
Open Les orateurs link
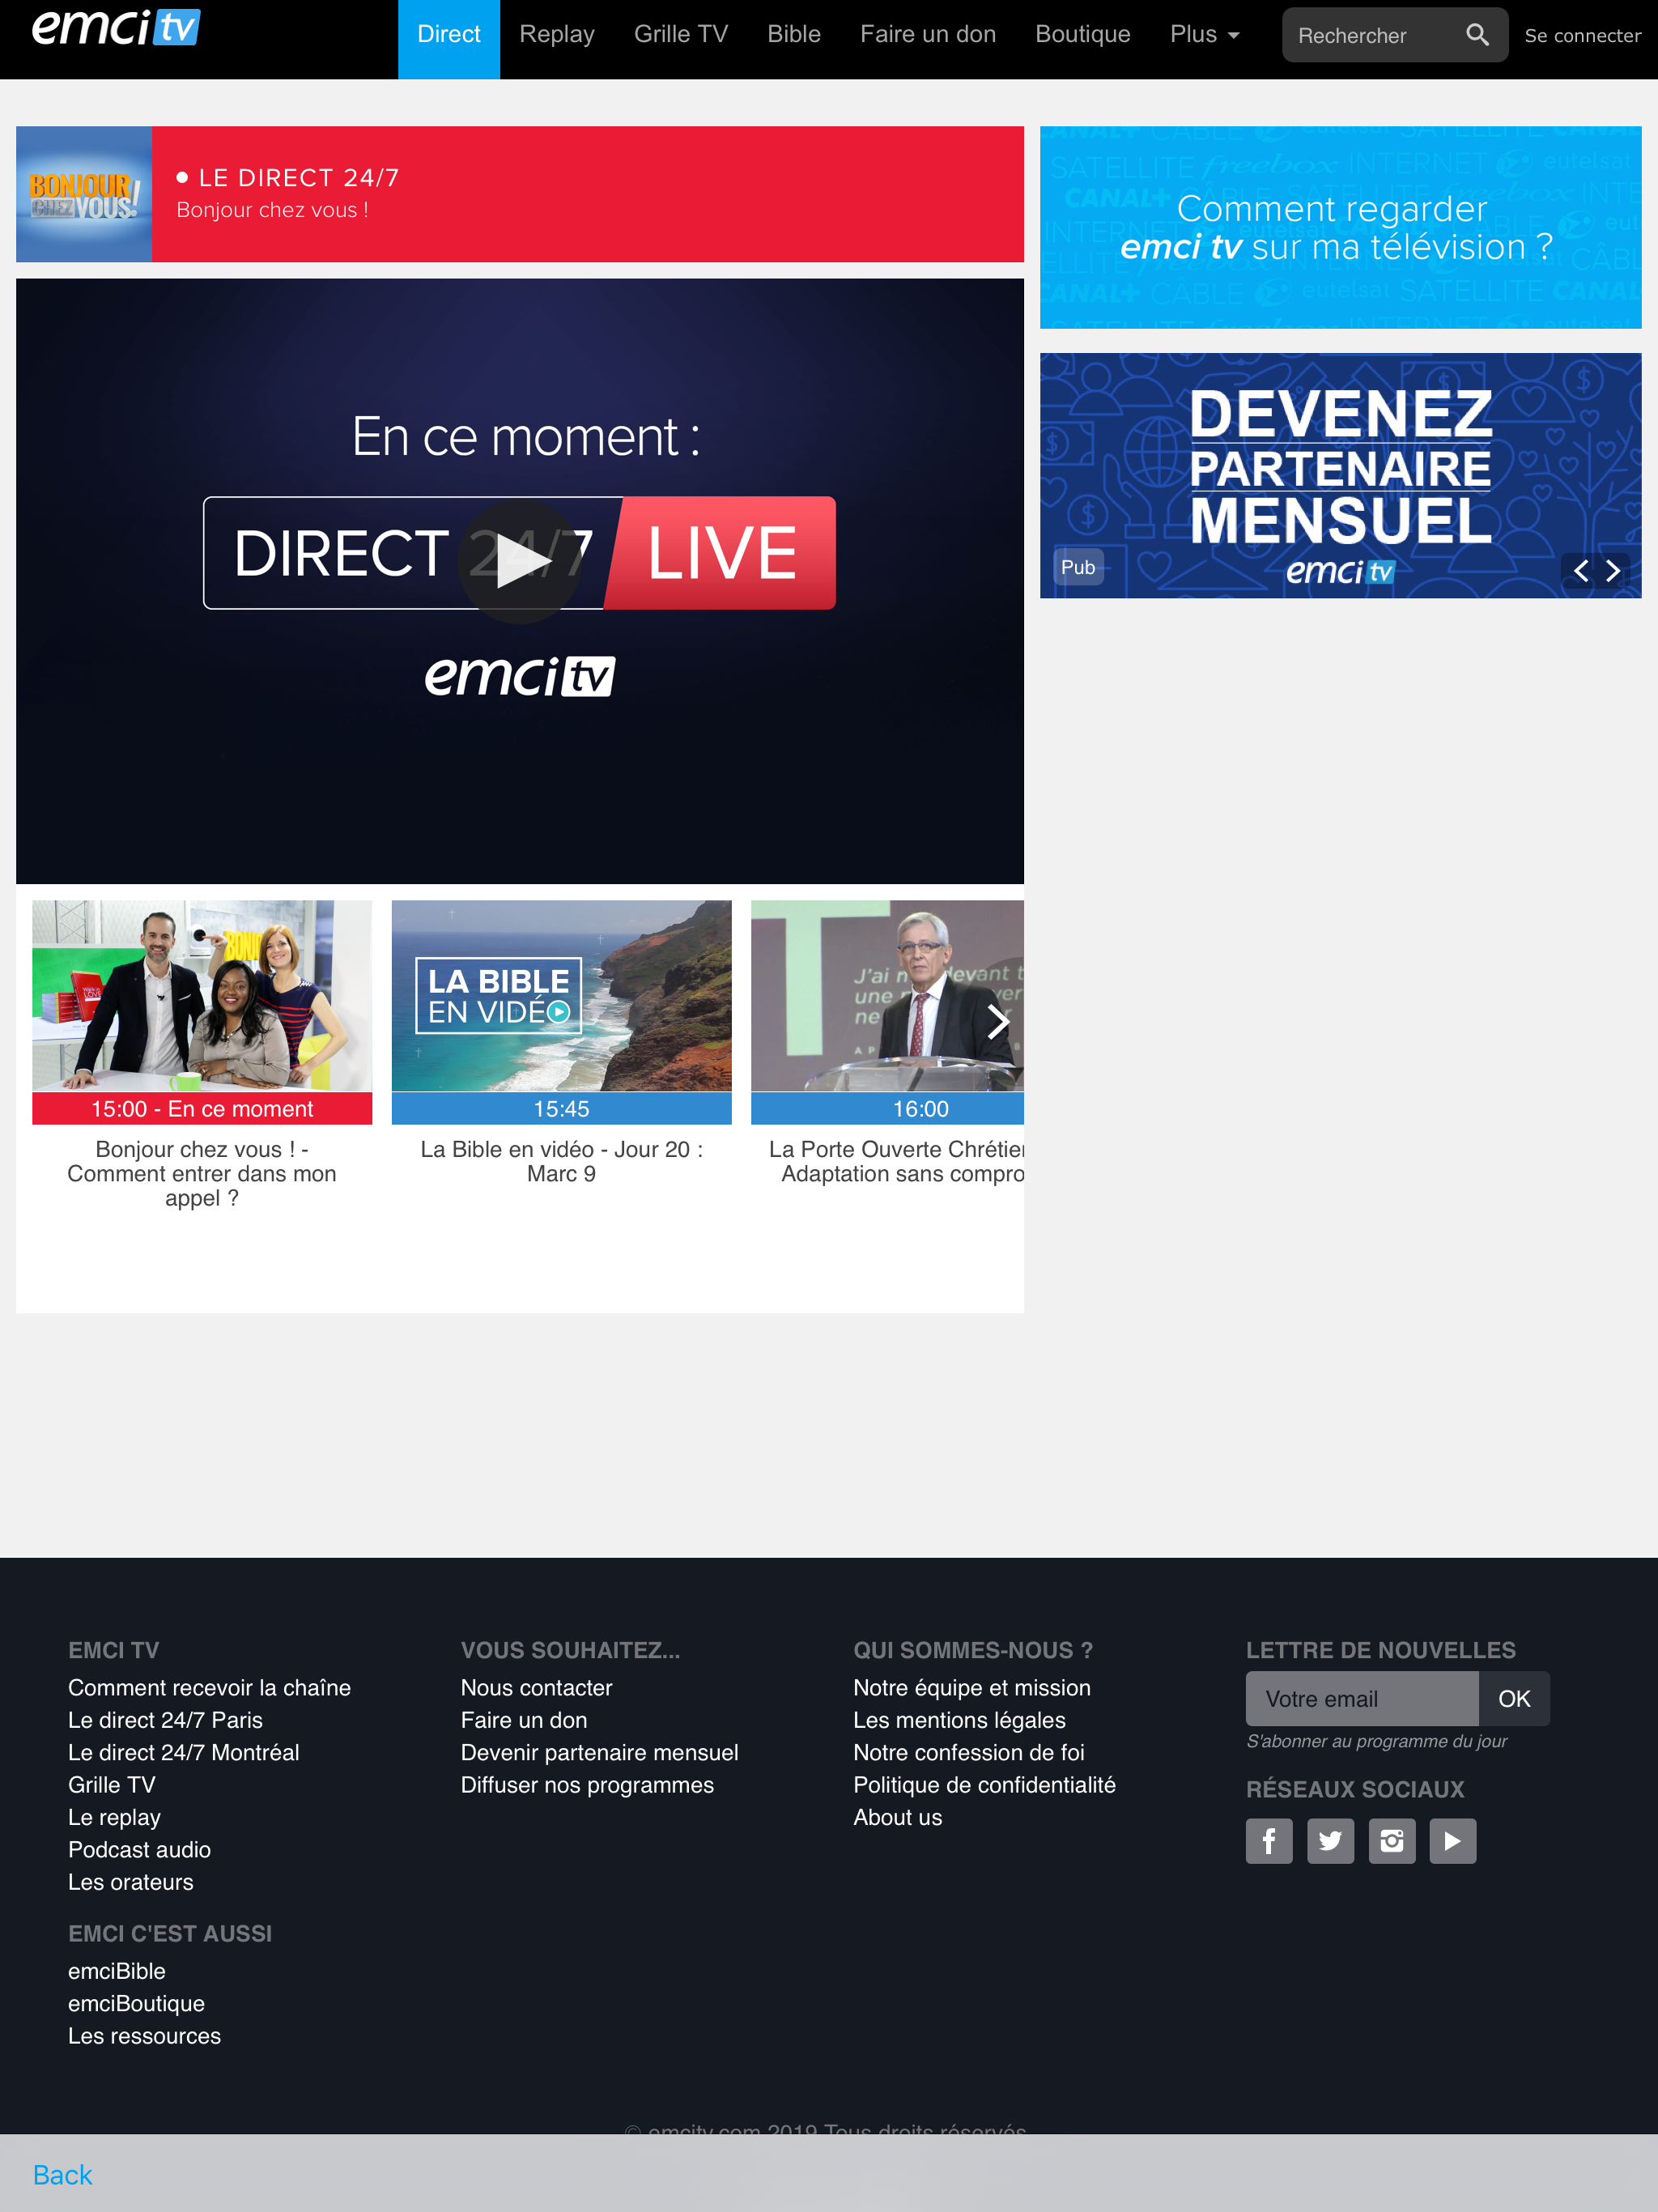131,1881
